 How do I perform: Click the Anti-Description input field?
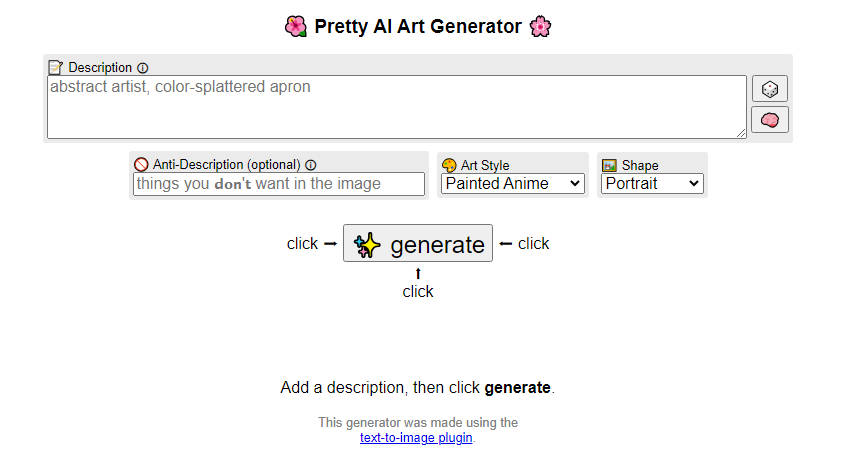tap(279, 184)
